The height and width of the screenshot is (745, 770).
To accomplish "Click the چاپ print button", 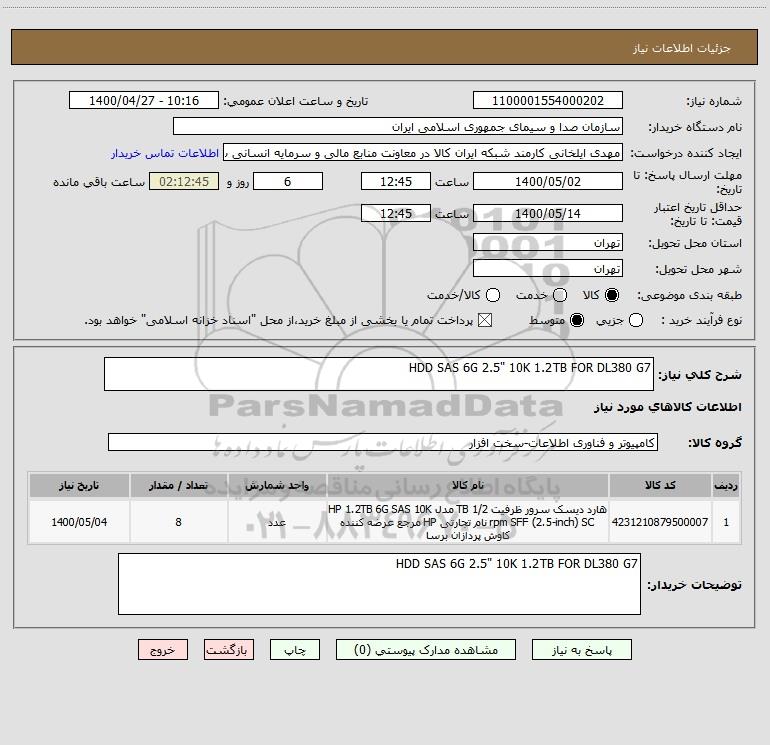I will coord(295,650).
